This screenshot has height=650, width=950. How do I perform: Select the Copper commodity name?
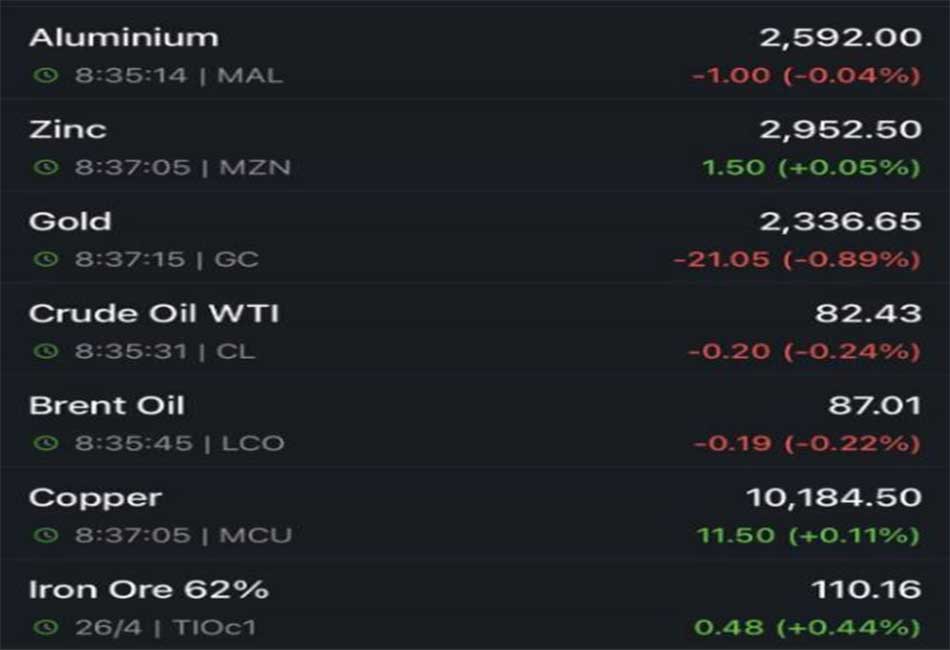95,499
